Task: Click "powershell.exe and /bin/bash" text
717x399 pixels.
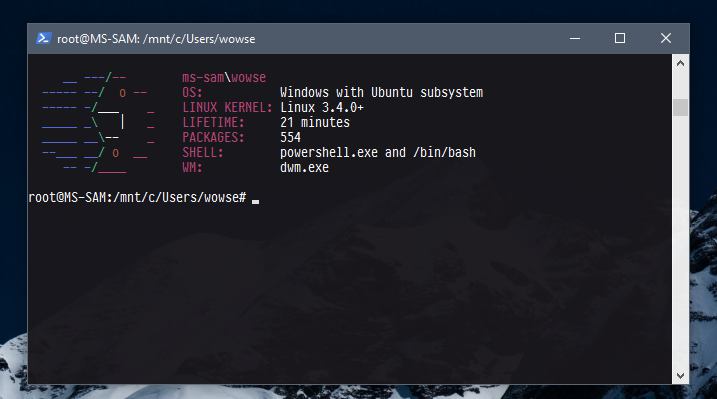Action: coord(378,153)
